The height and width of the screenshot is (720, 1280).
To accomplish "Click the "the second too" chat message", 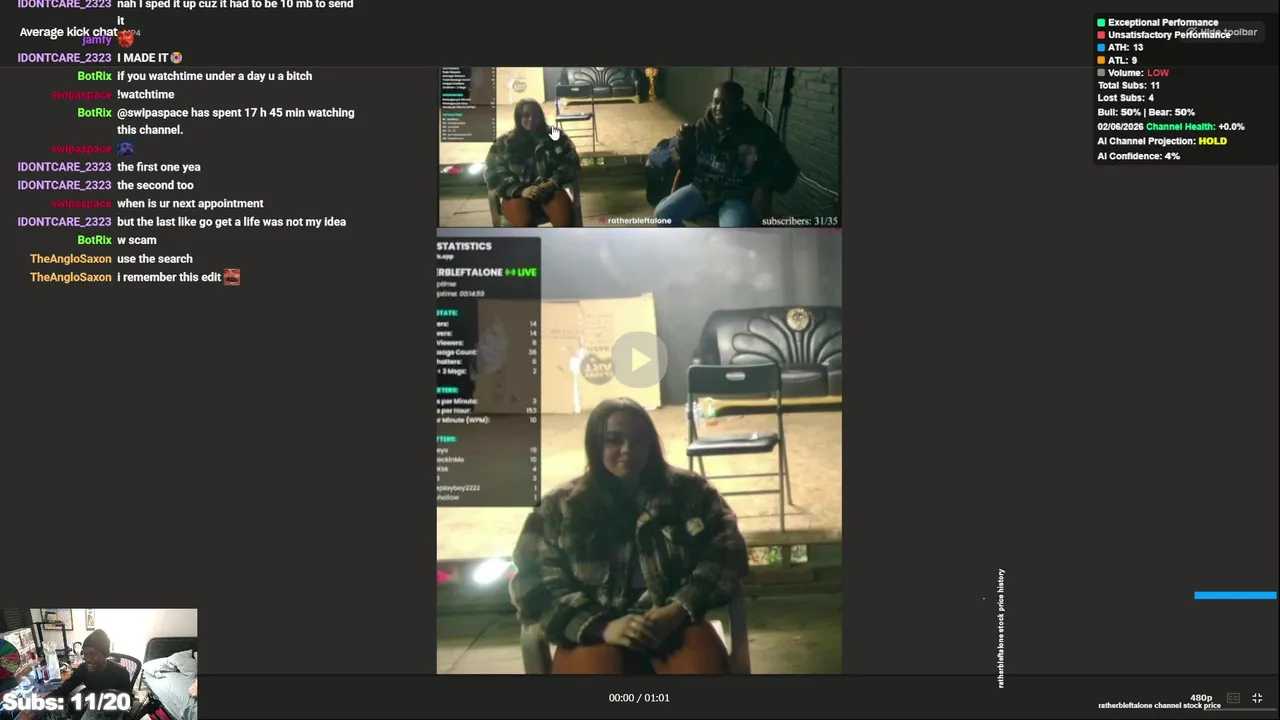I will tap(155, 185).
